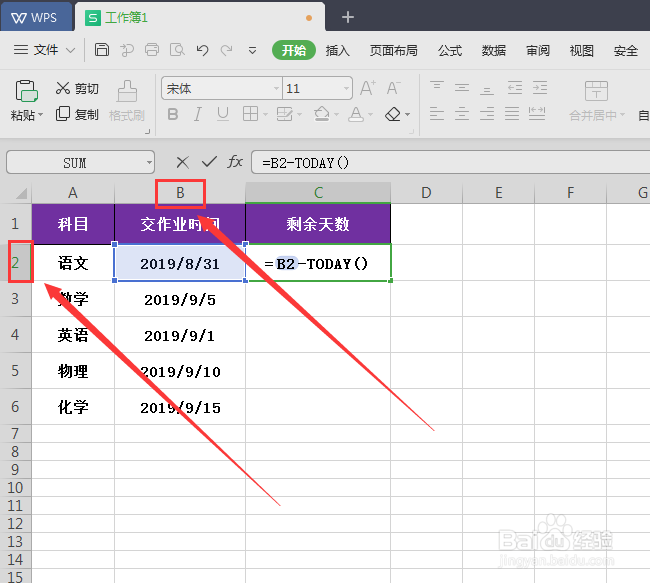Screen dimensions: 650x583
Task: Confirm formula with checkmark button
Action: click(x=209, y=162)
